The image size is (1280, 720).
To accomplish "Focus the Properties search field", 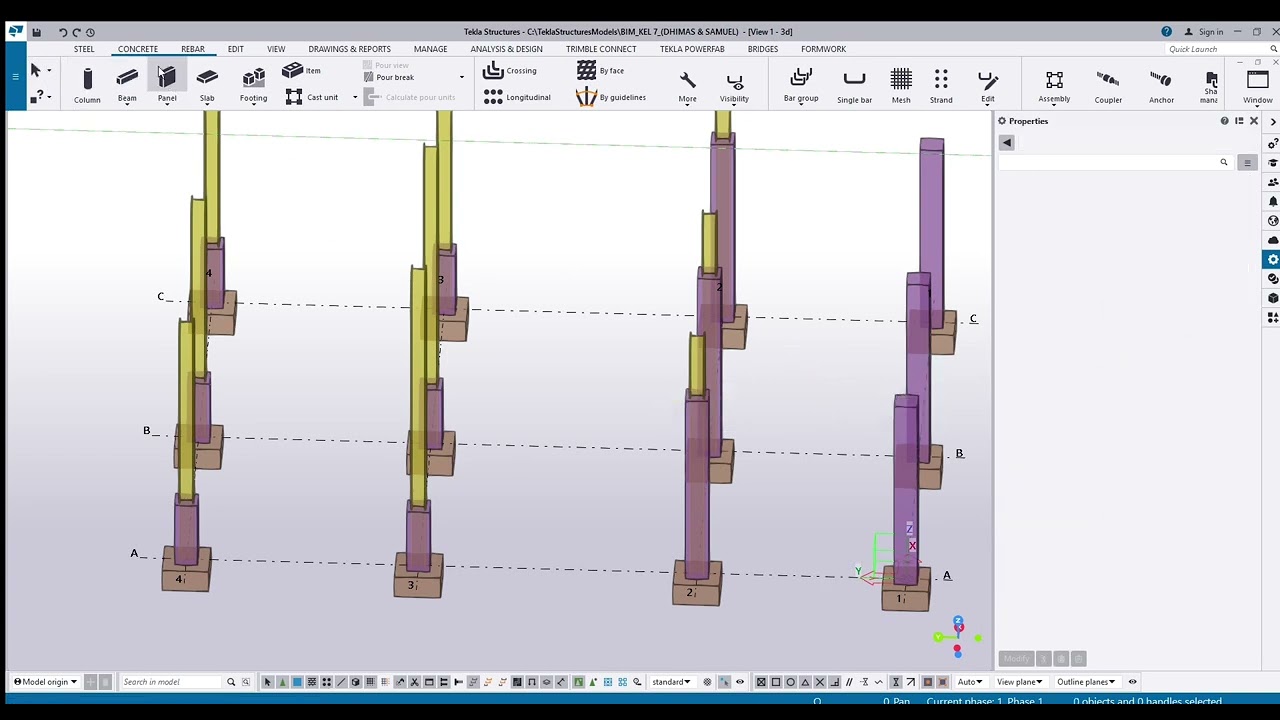I will pyautogui.click(x=1113, y=162).
